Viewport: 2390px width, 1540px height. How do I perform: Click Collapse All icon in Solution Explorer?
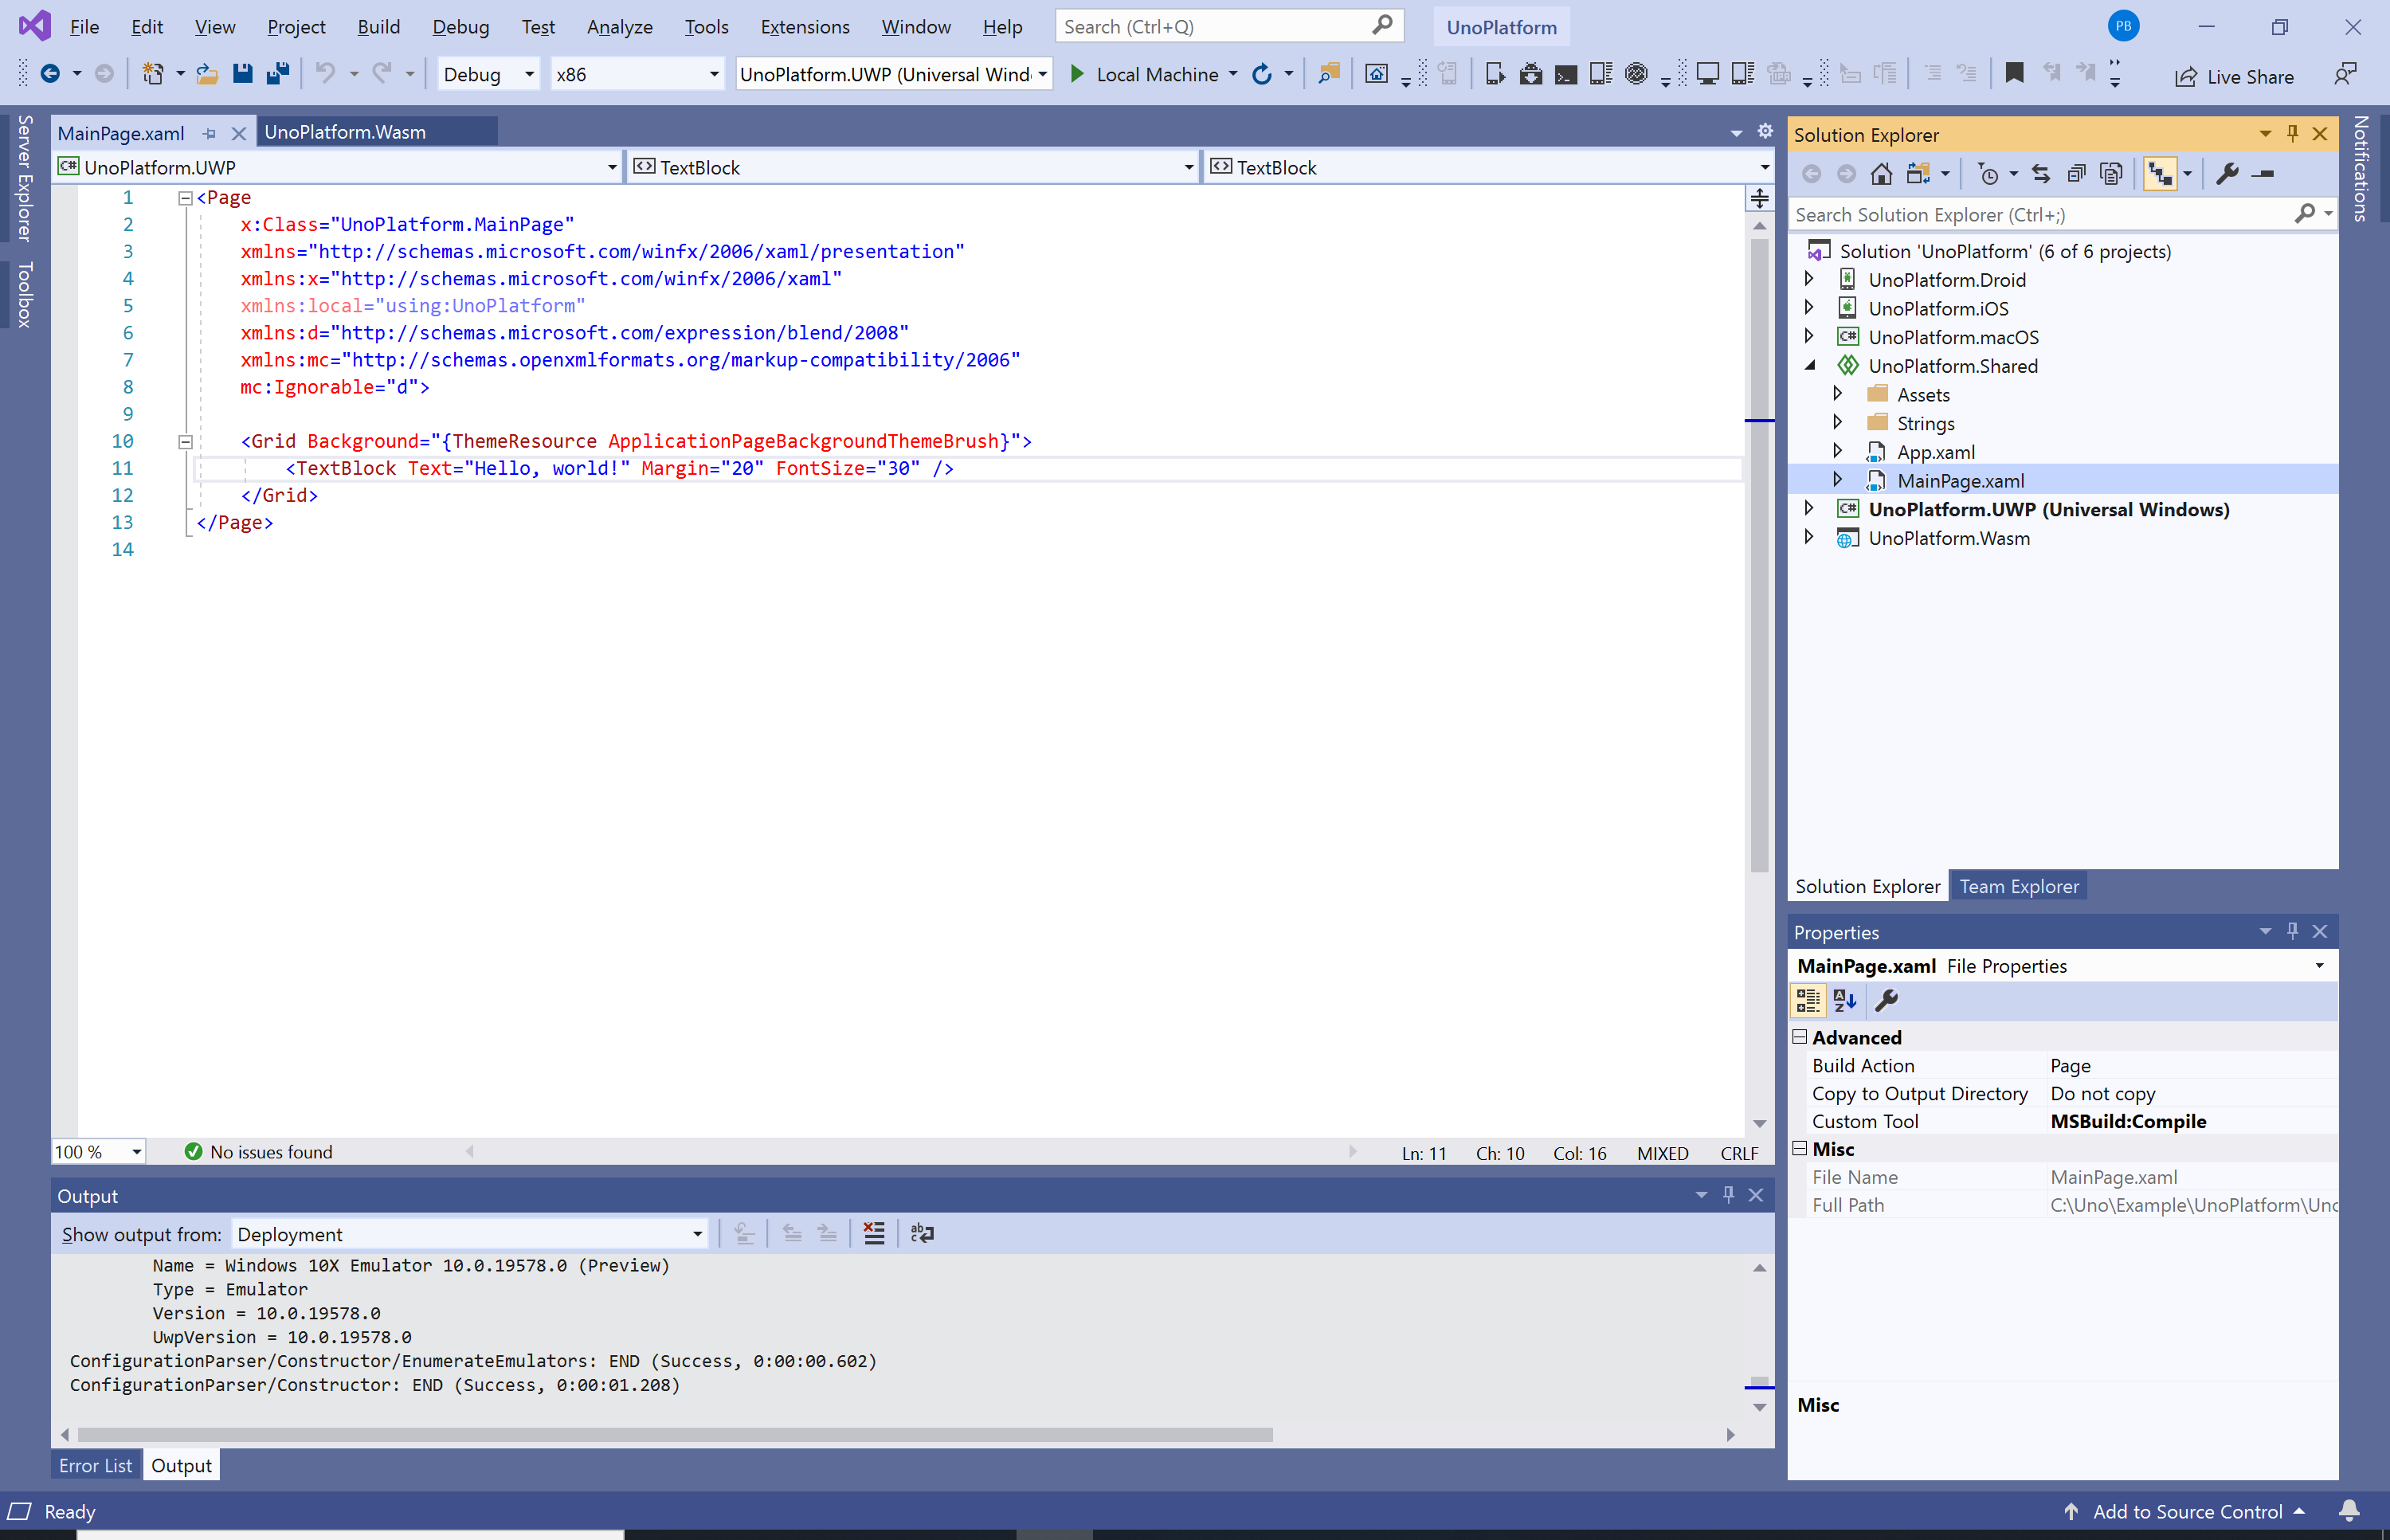tap(2076, 174)
